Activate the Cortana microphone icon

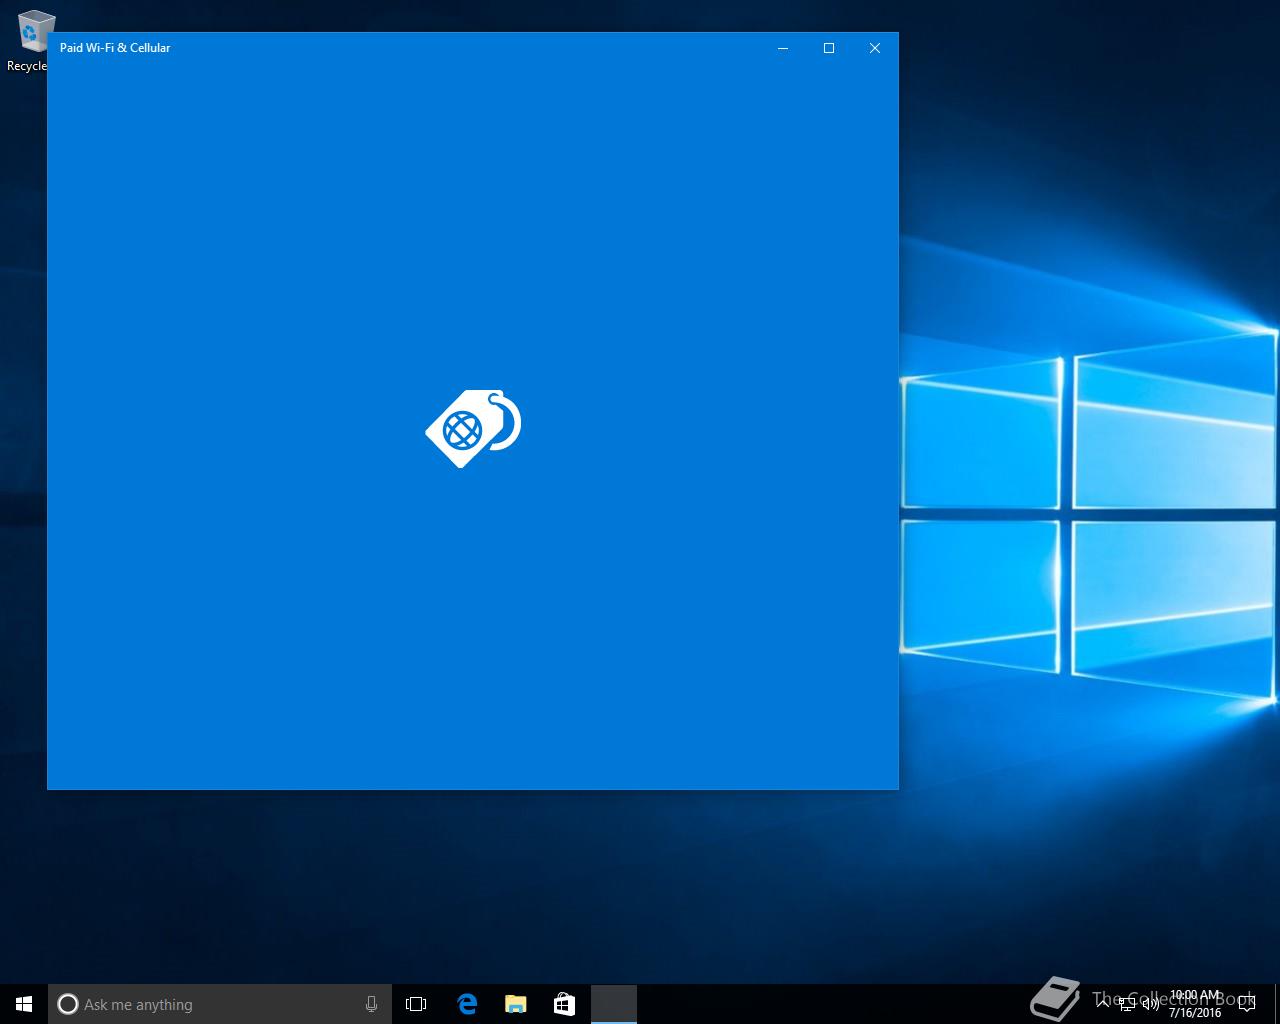click(371, 1004)
